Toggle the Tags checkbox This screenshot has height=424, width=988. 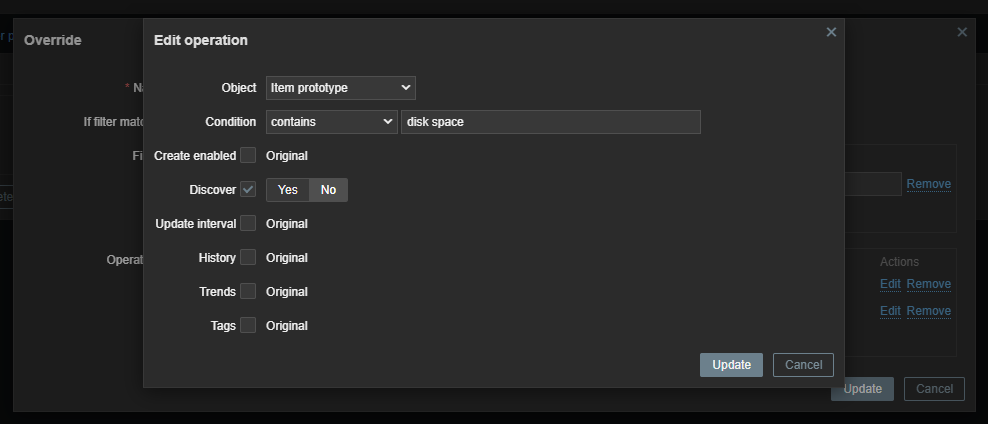pyautogui.click(x=248, y=325)
